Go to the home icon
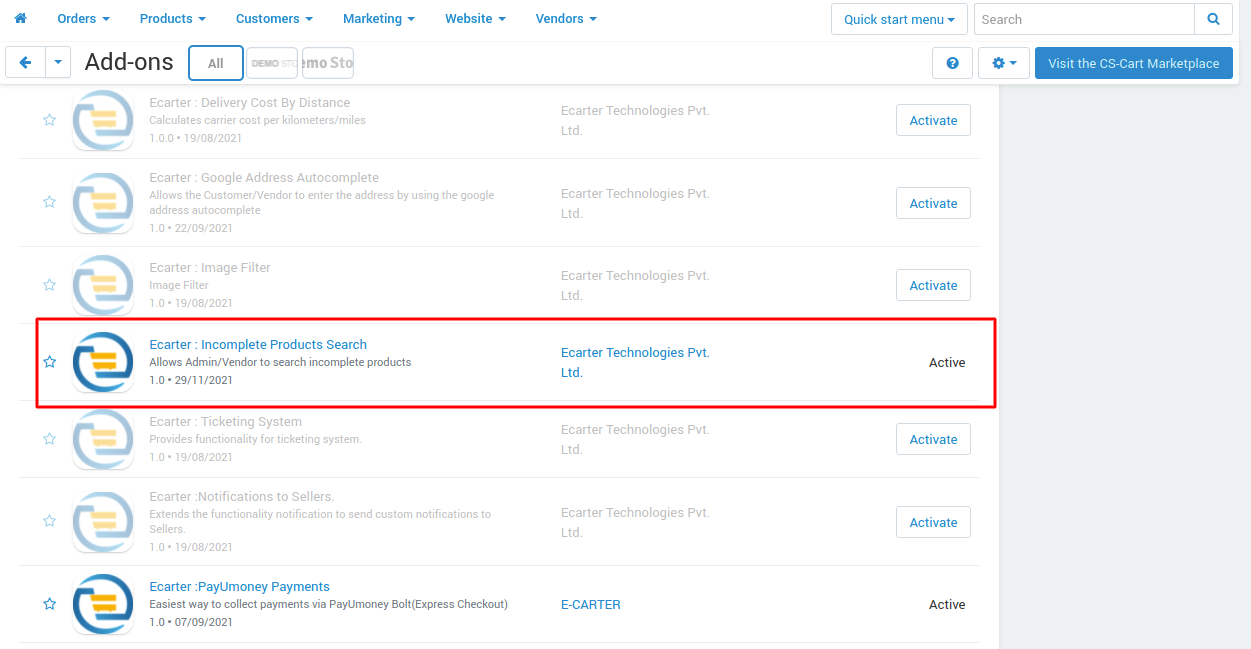Viewport: 1251px width, 649px height. tap(20, 18)
